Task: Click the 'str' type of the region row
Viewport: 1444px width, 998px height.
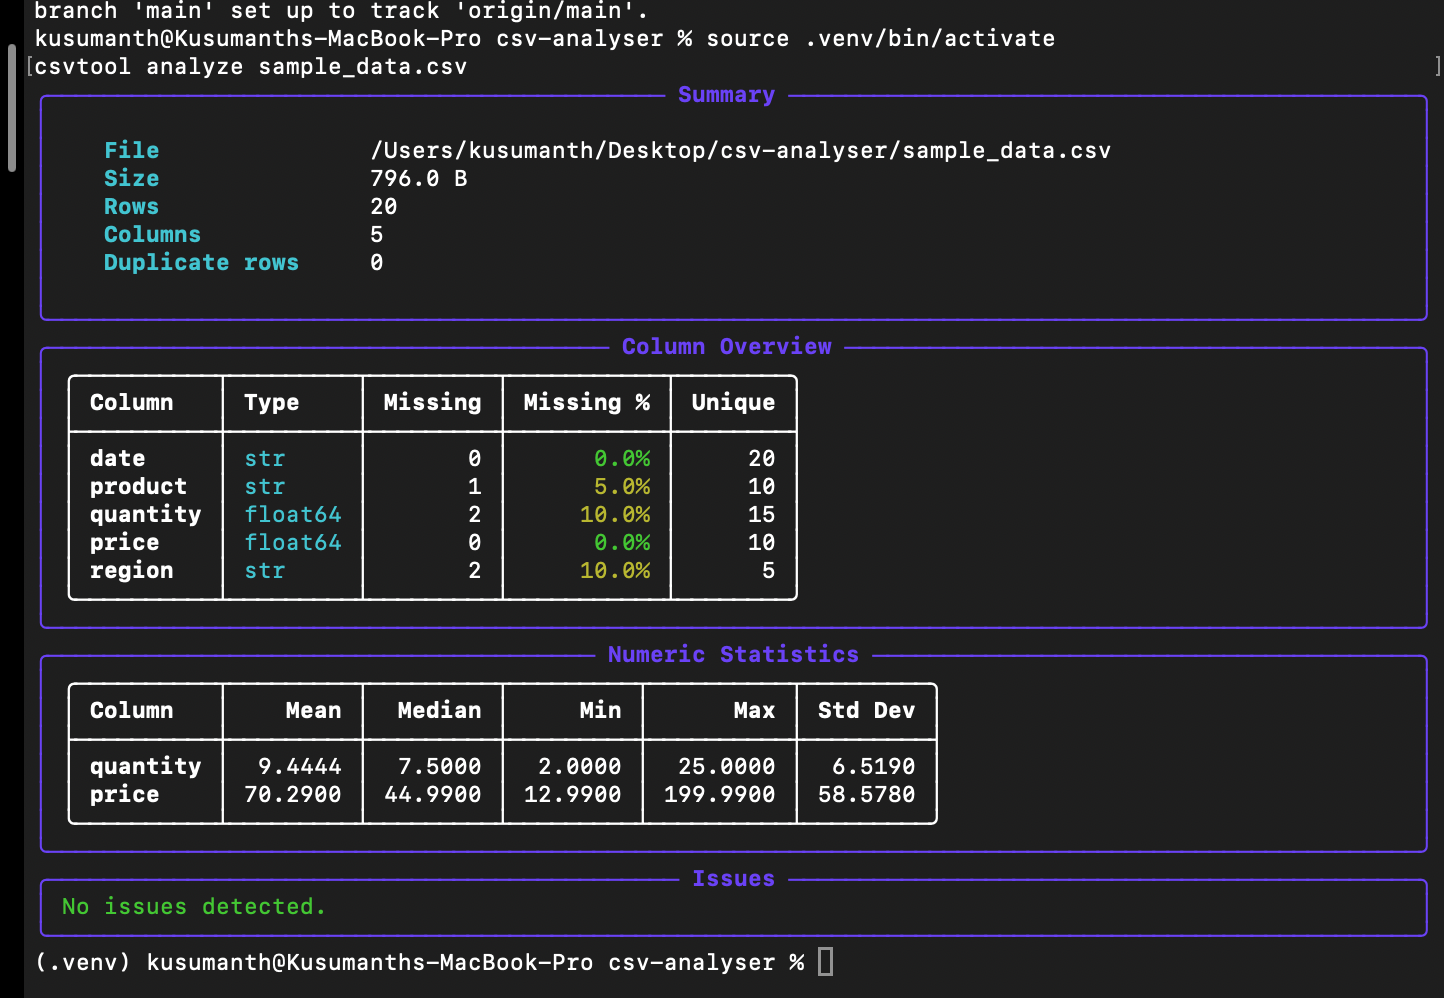Action: tap(265, 571)
